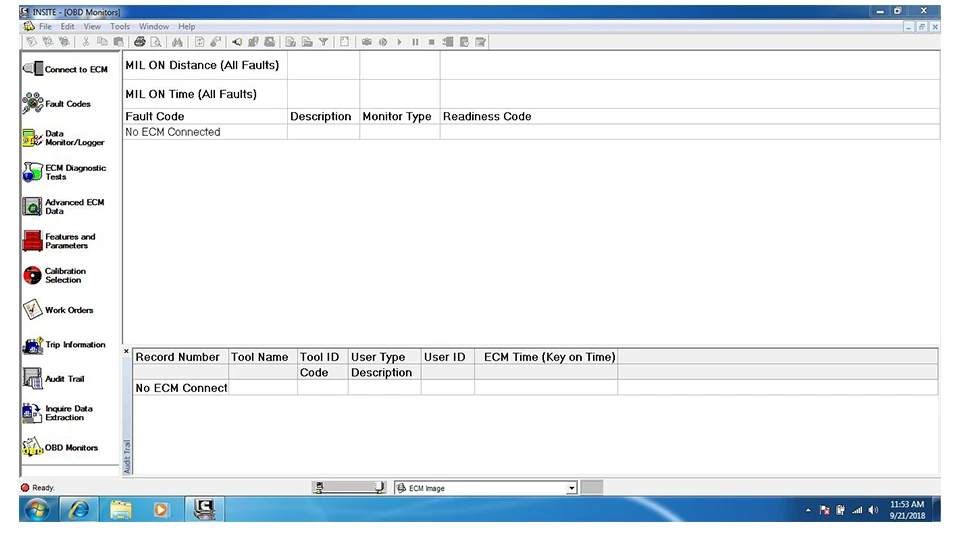Click the taskbar clock showing 11:53 AM
This screenshot has width=960, height=541.
click(x=907, y=510)
